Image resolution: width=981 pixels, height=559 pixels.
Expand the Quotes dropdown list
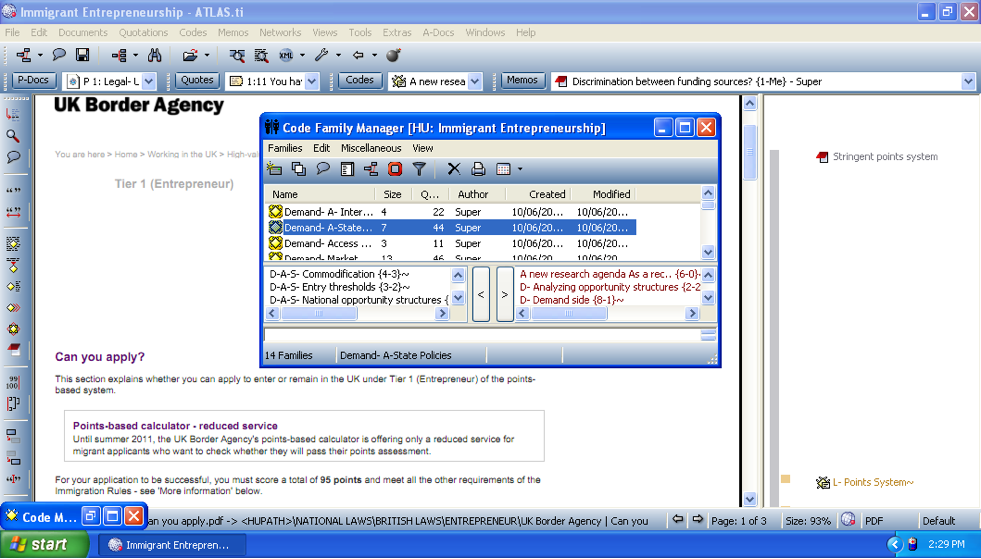[312, 81]
